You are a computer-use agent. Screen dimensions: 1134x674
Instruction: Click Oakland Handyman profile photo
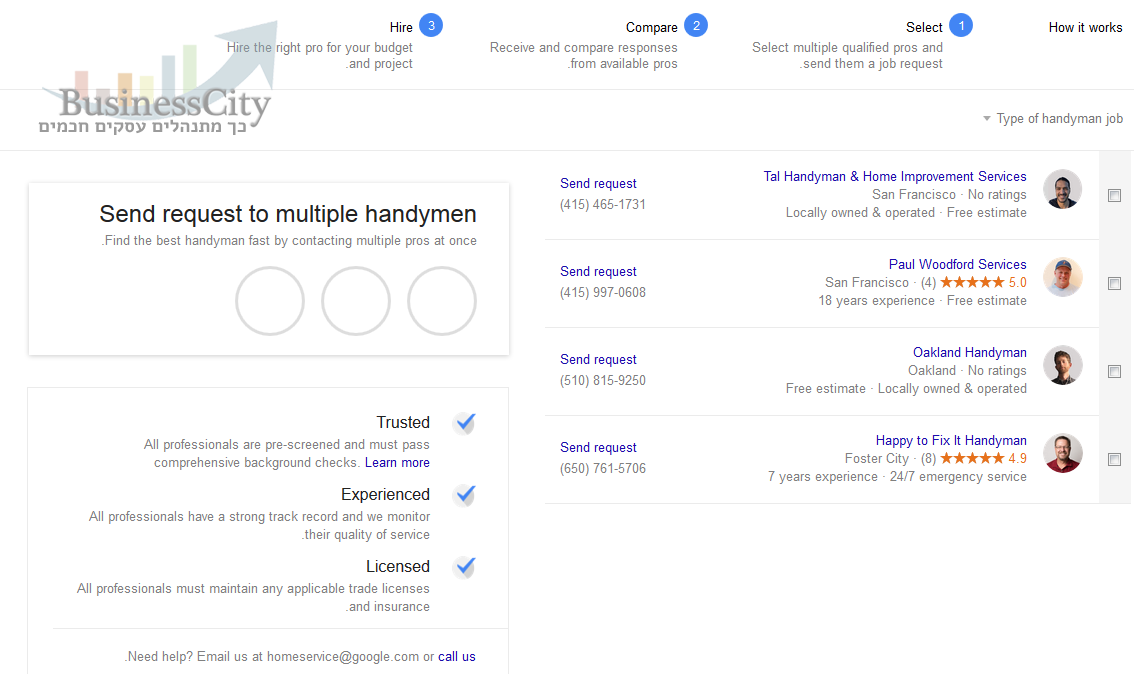[x=1062, y=365]
